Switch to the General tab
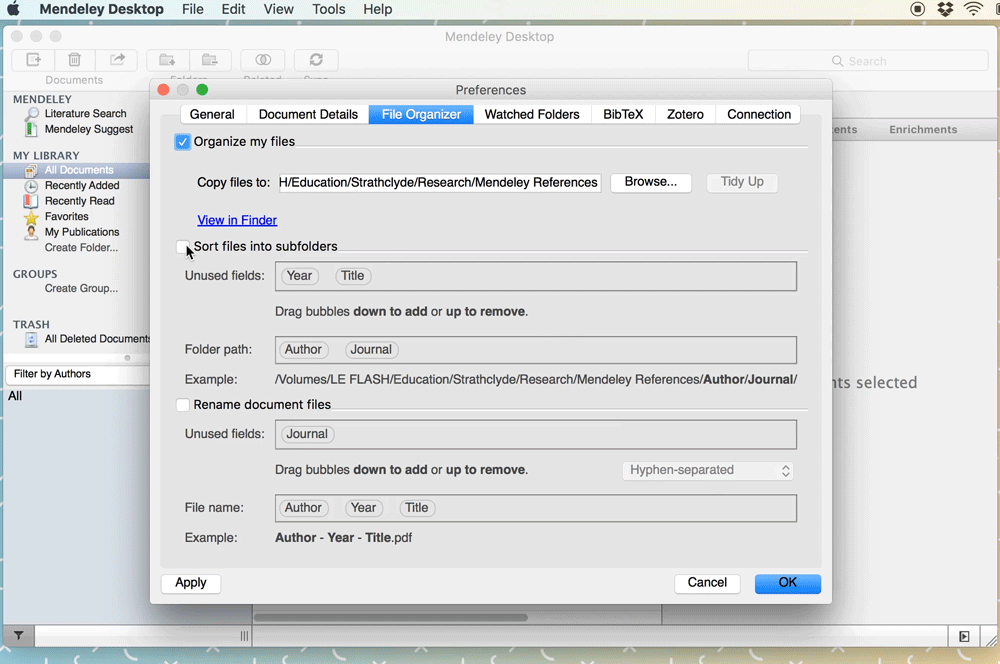Image resolution: width=1000 pixels, height=664 pixels. 212,114
